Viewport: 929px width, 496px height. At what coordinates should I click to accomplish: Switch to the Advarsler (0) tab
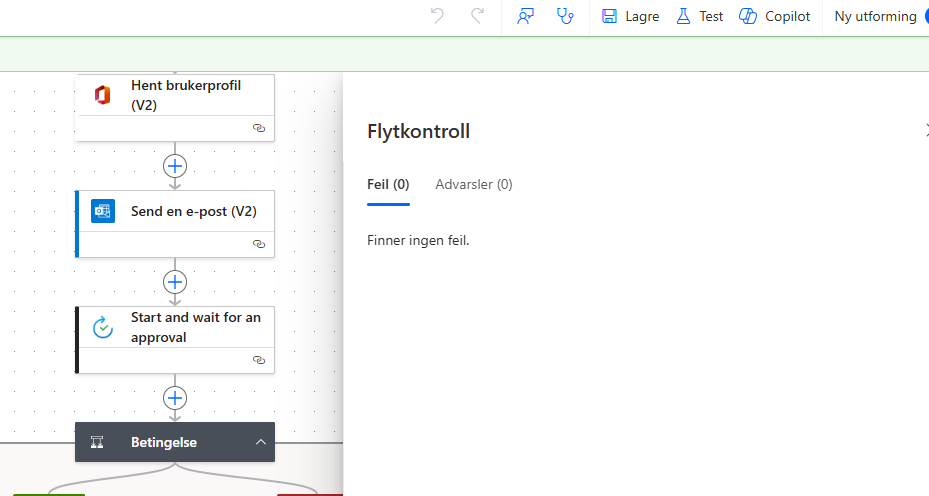(474, 184)
